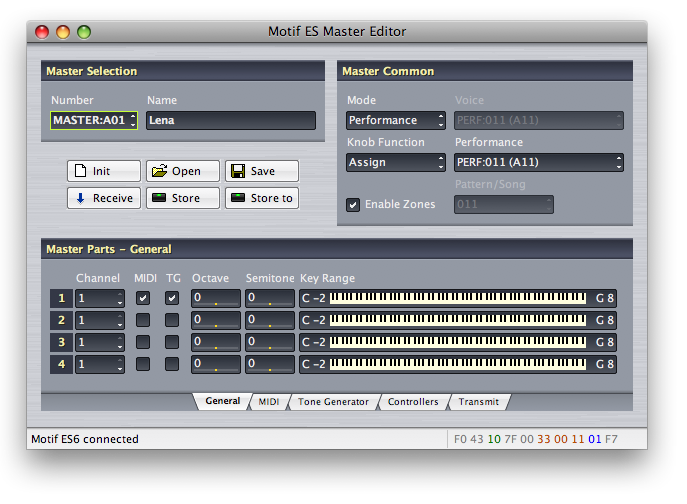Click the Open button with folder icon

[182, 171]
